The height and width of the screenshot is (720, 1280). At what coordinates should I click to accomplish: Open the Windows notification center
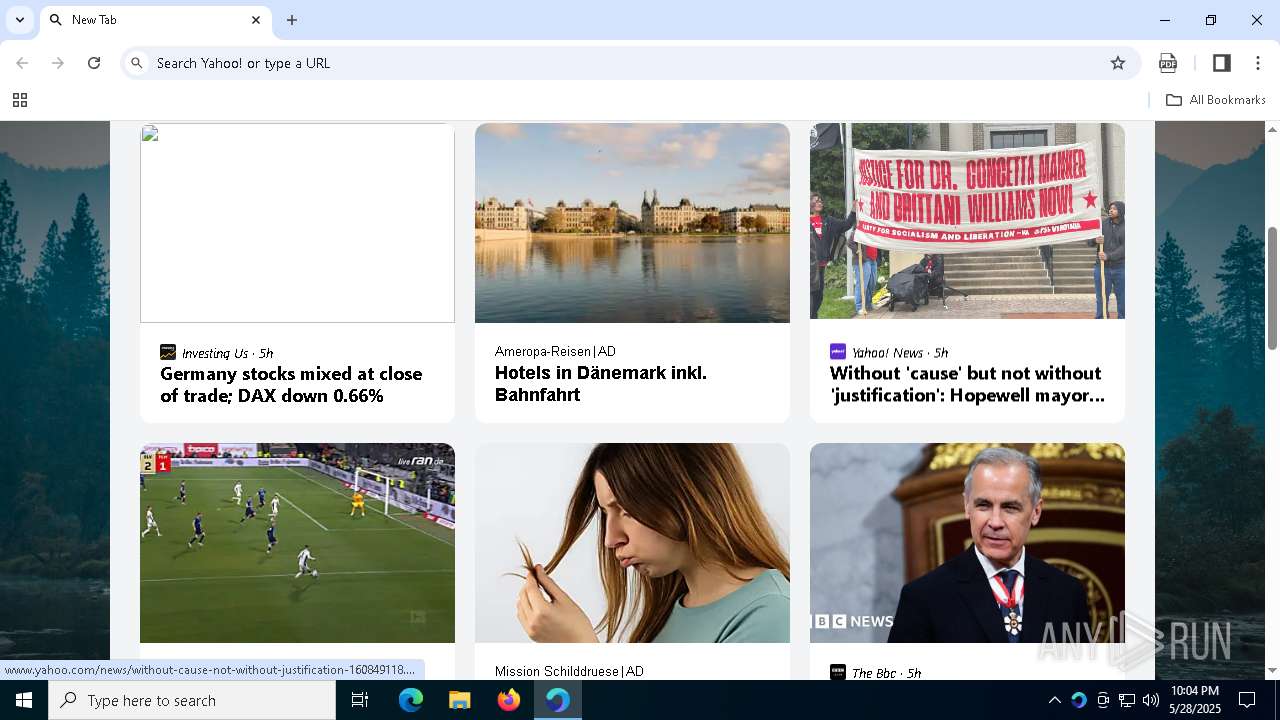[x=1247, y=700]
